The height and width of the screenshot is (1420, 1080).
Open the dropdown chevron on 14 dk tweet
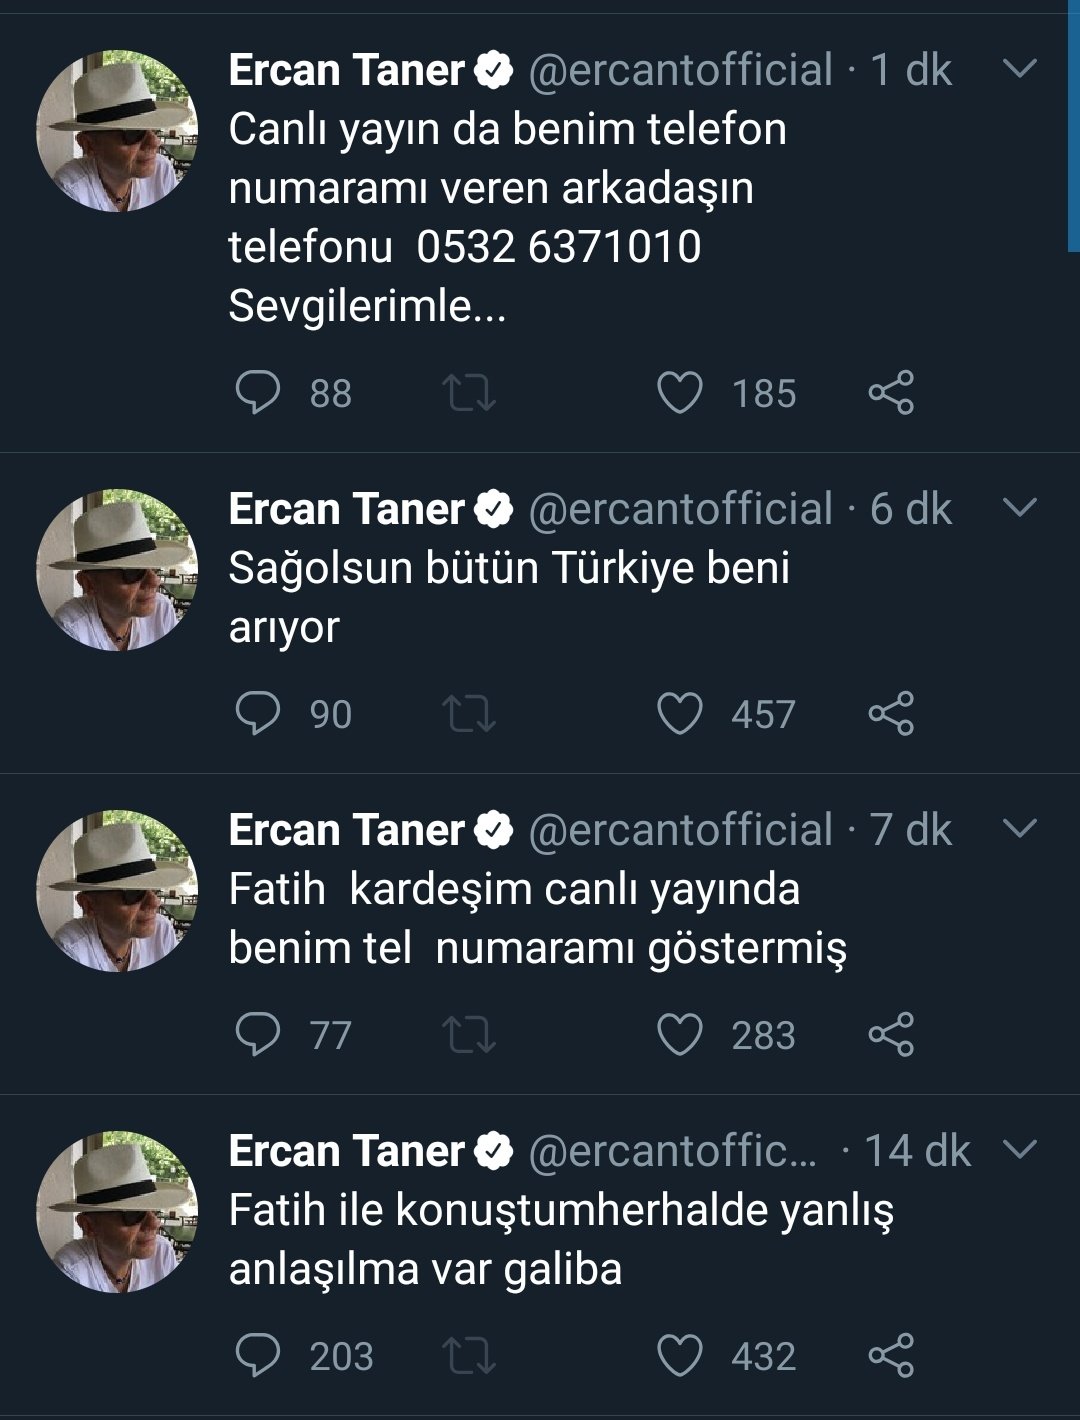1019,1150
